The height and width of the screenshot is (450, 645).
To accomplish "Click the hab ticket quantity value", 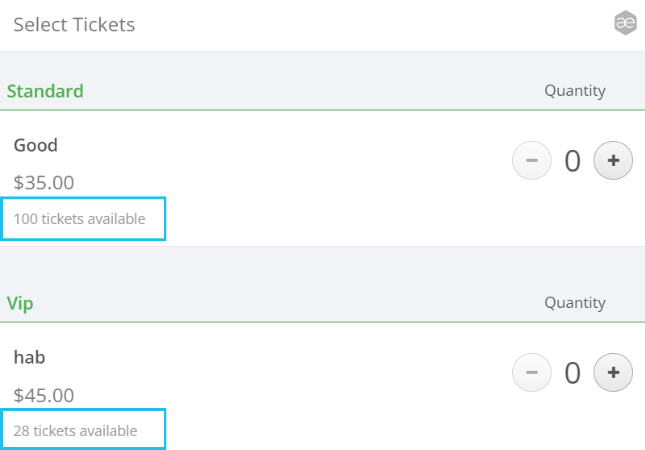I will pyautogui.click(x=572, y=373).
